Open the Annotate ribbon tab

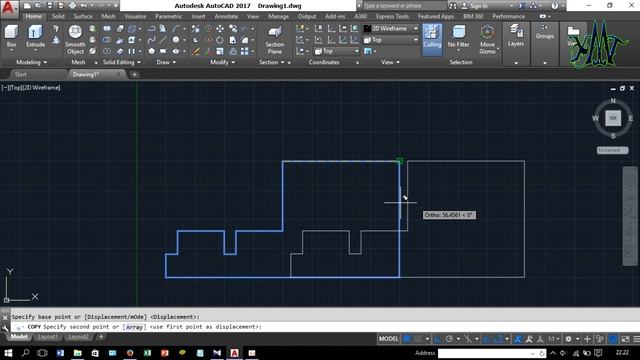coord(226,16)
